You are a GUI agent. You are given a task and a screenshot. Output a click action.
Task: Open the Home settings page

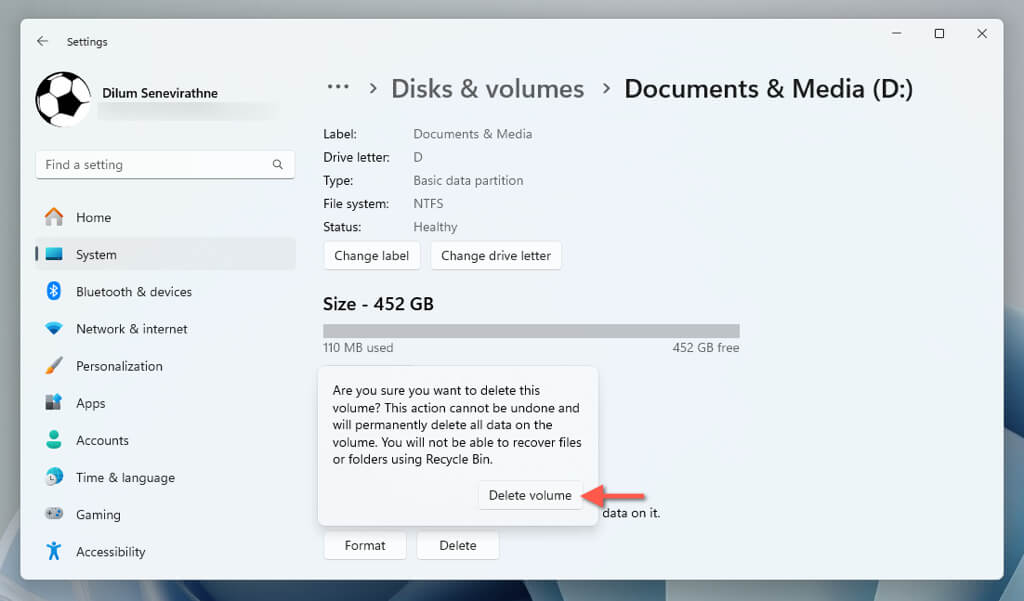[93, 217]
